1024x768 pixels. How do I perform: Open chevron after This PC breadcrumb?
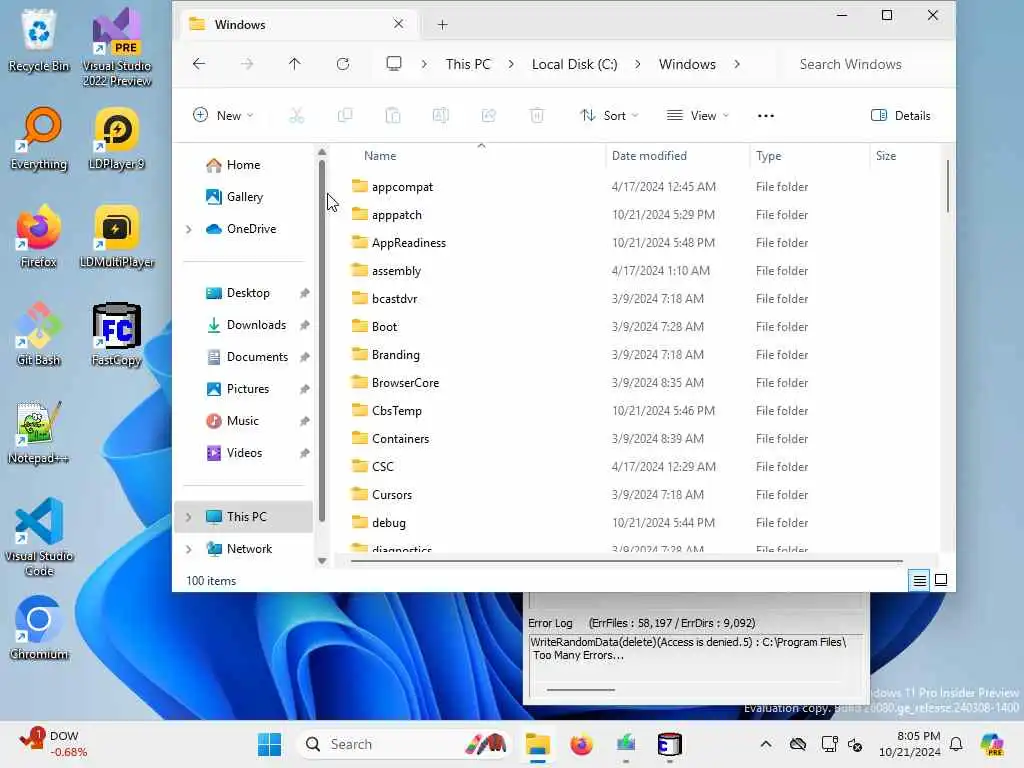tap(511, 64)
